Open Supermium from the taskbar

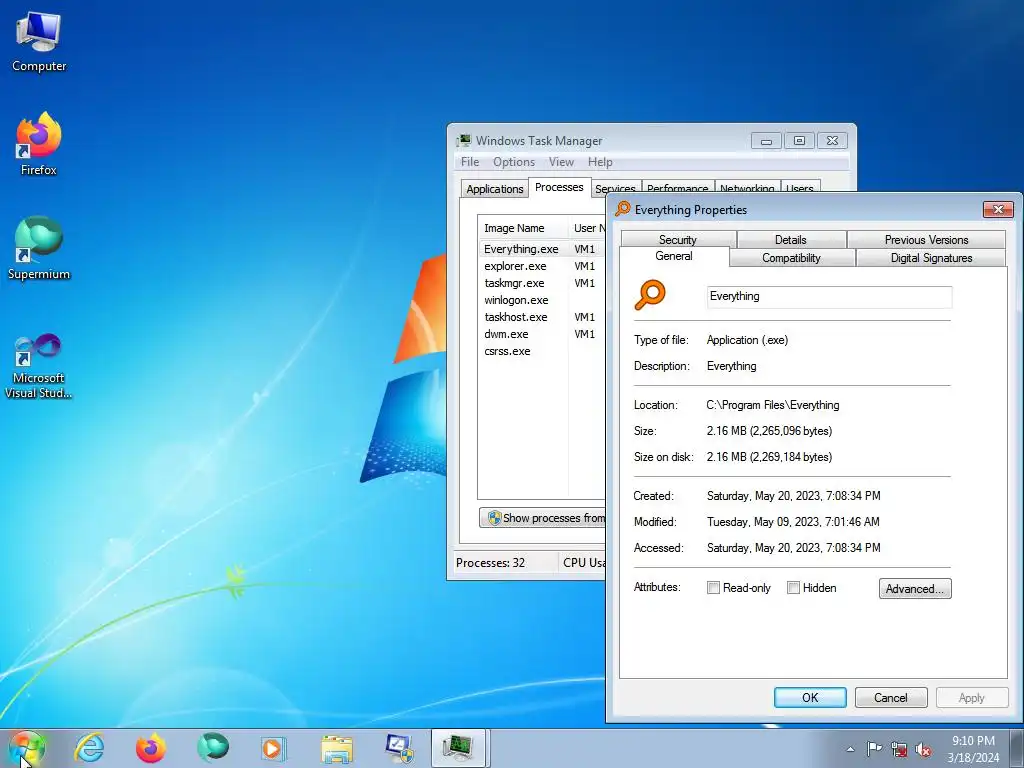coord(213,748)
